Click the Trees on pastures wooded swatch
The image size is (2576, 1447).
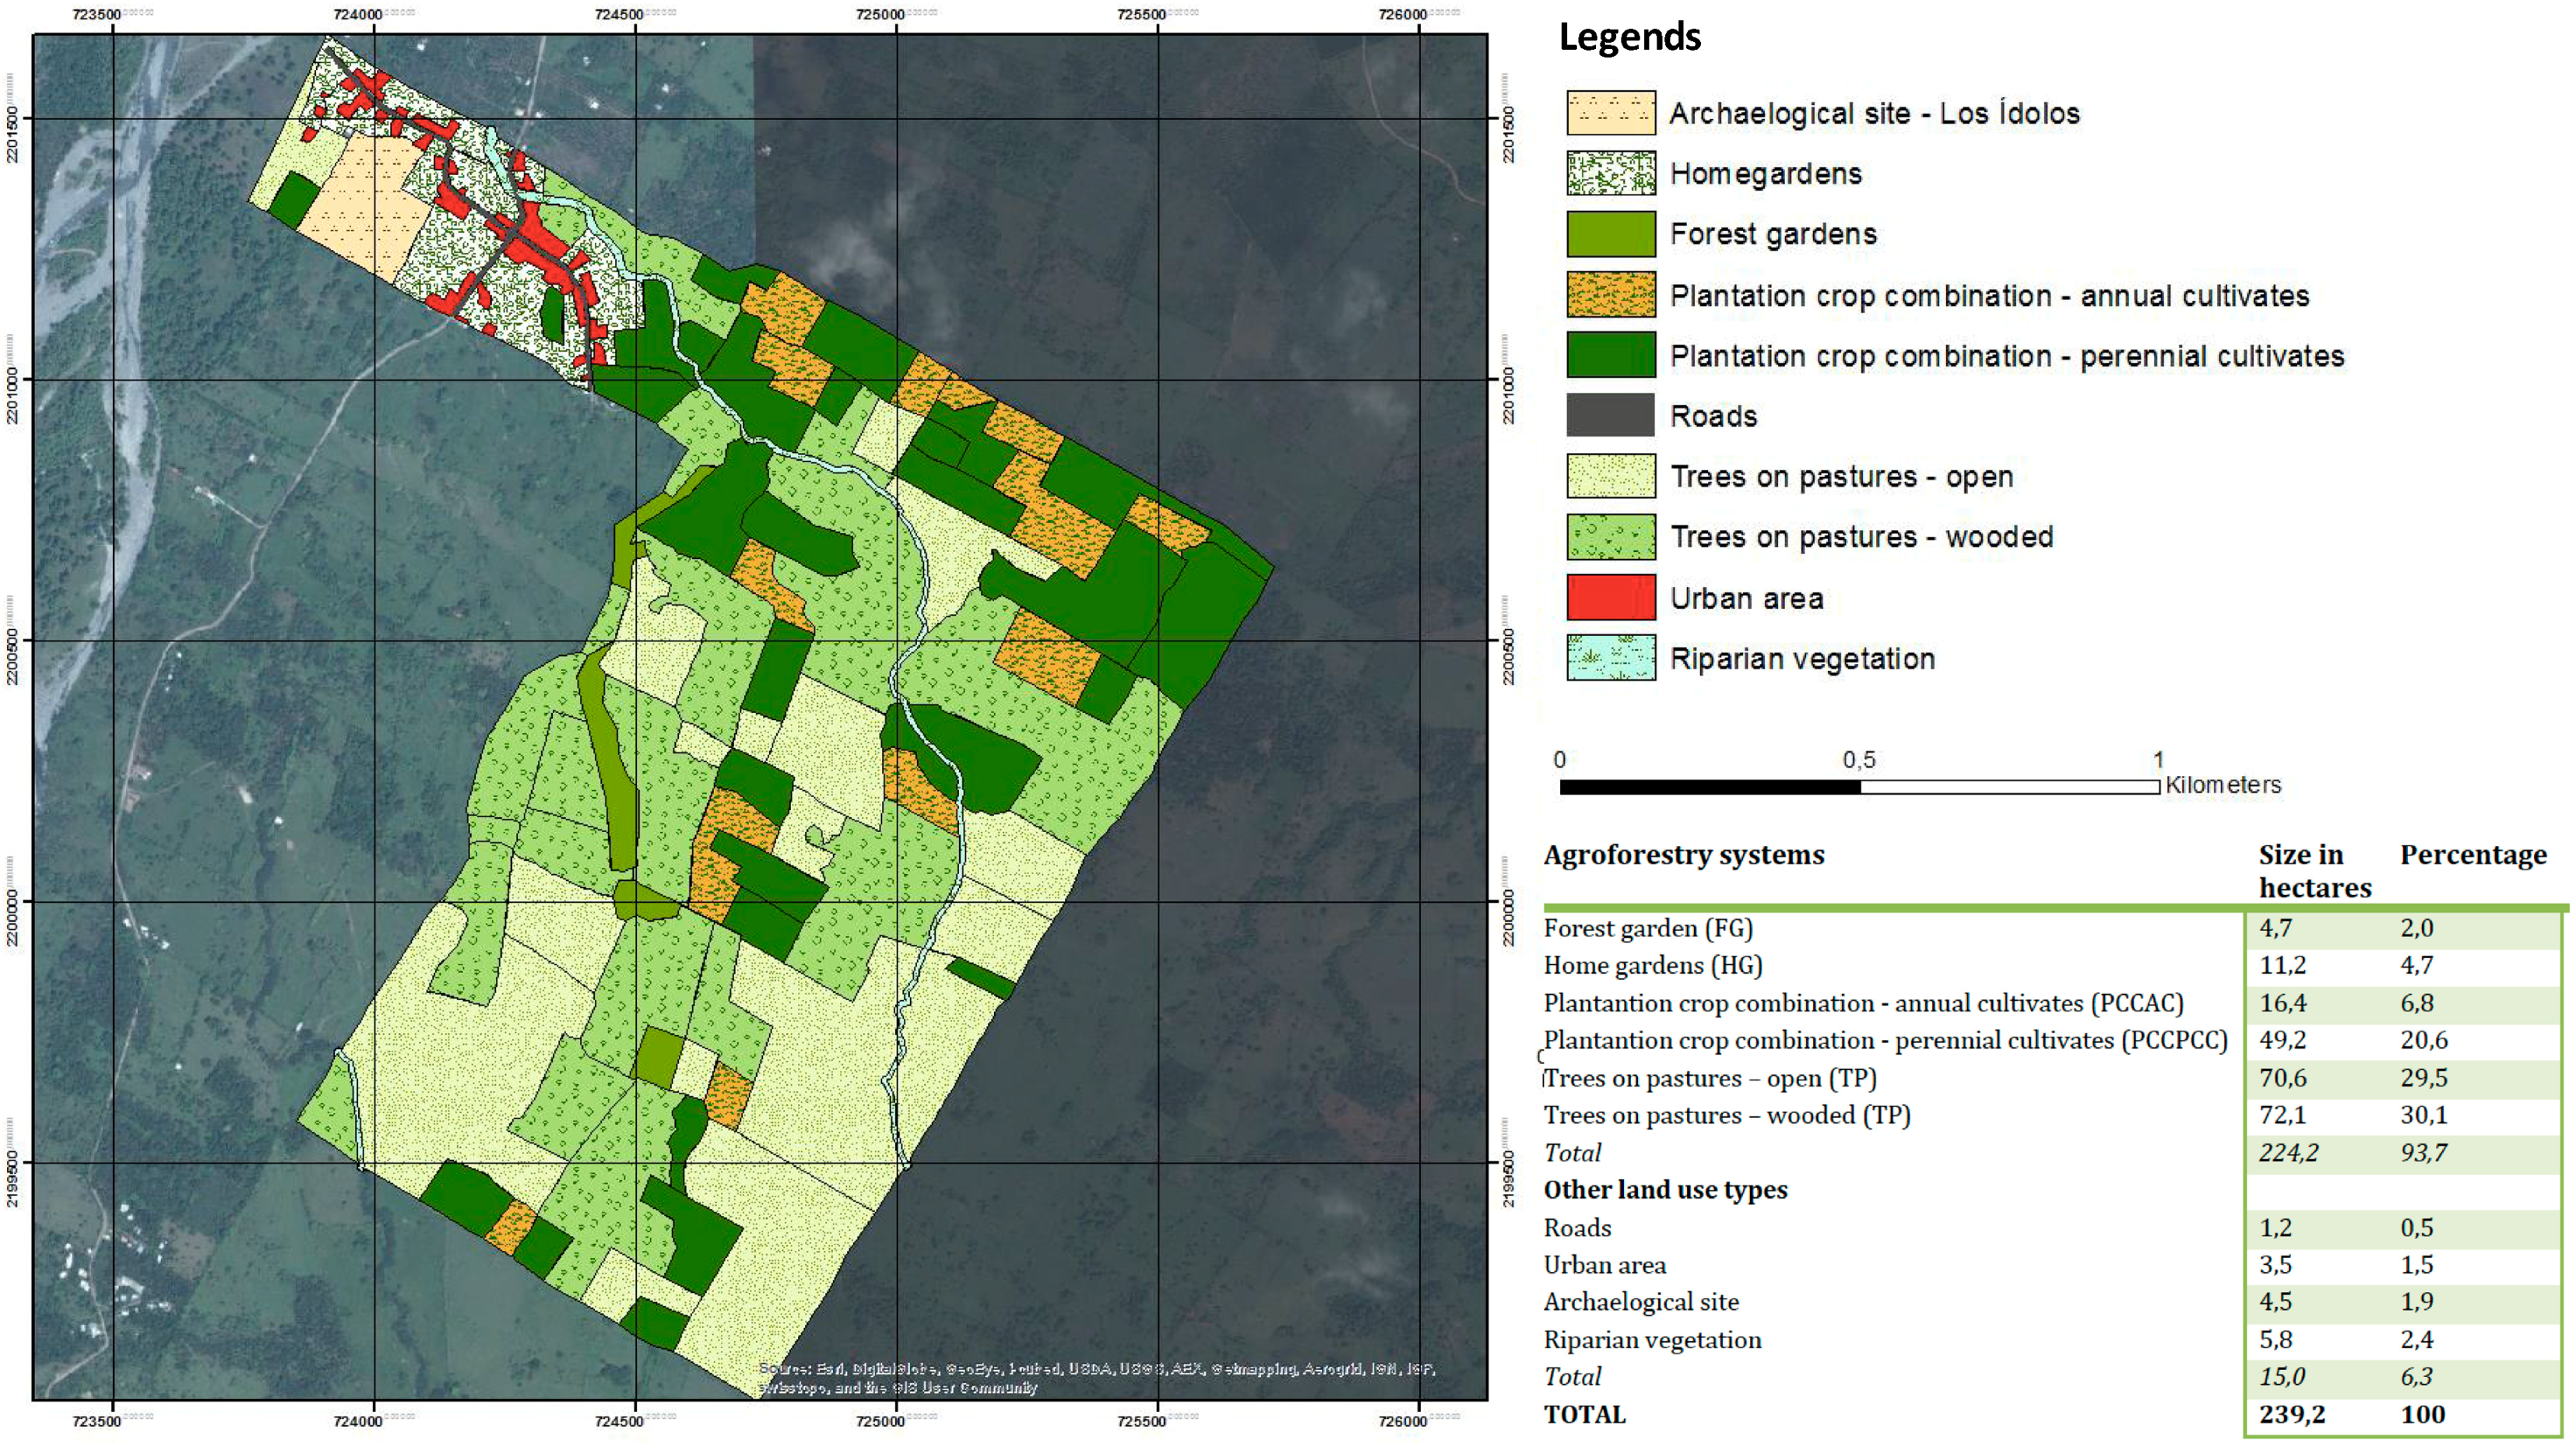click(x=1610, y=537)
